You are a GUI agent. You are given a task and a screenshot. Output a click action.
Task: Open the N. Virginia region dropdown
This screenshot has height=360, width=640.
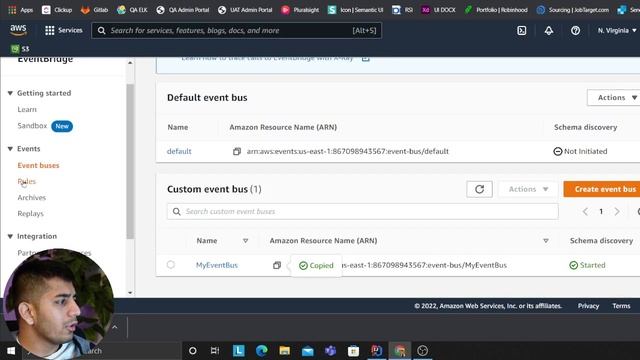[x=617, y=31]
